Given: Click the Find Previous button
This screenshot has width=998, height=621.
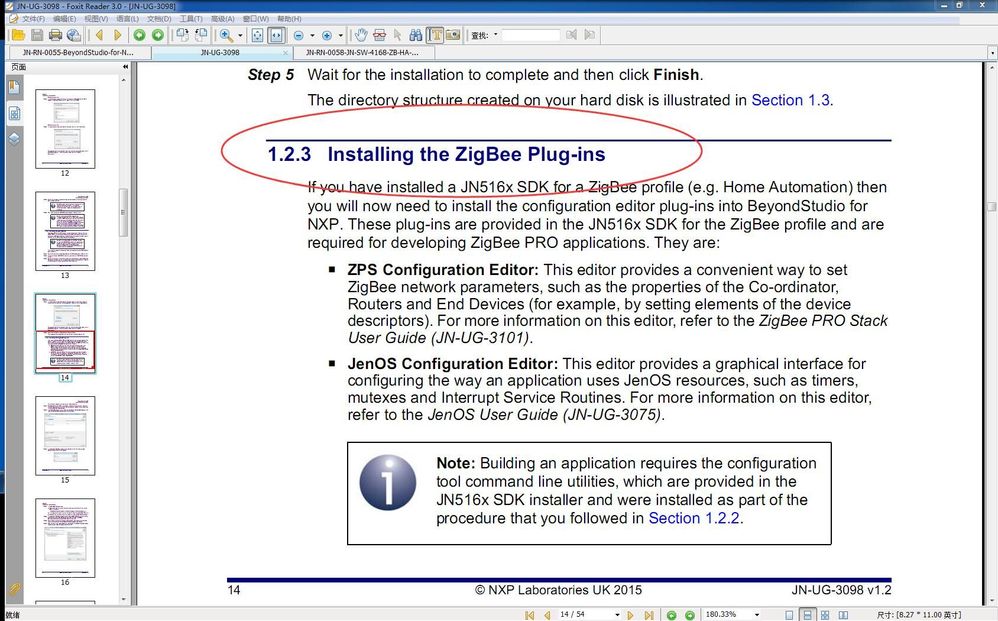Looking at the screenshot, I should [572, 35].
